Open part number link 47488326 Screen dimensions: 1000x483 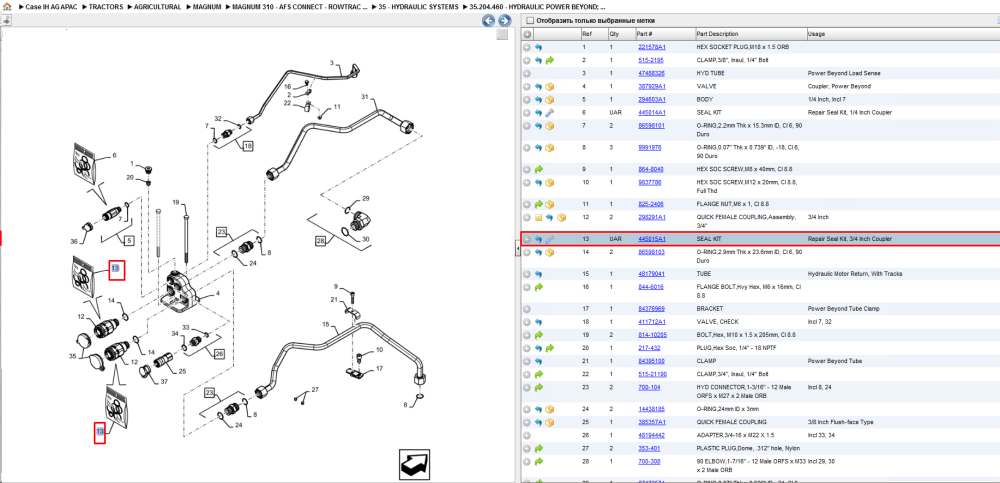[651, 74]
